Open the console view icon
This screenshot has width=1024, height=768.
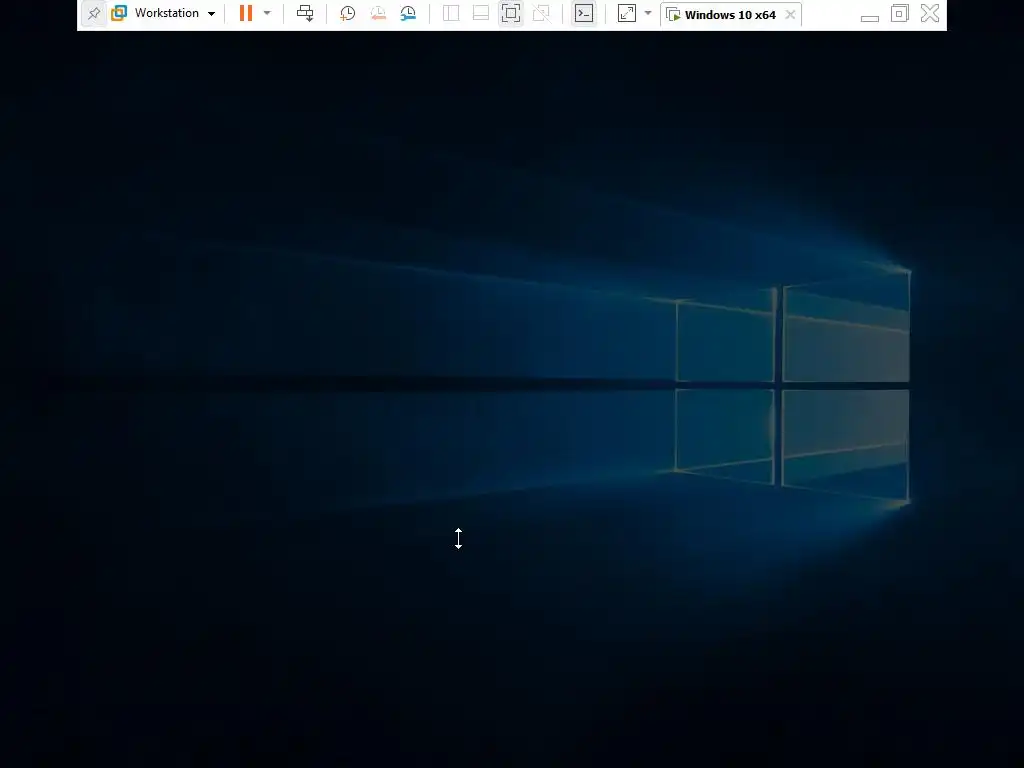[584, 13]
